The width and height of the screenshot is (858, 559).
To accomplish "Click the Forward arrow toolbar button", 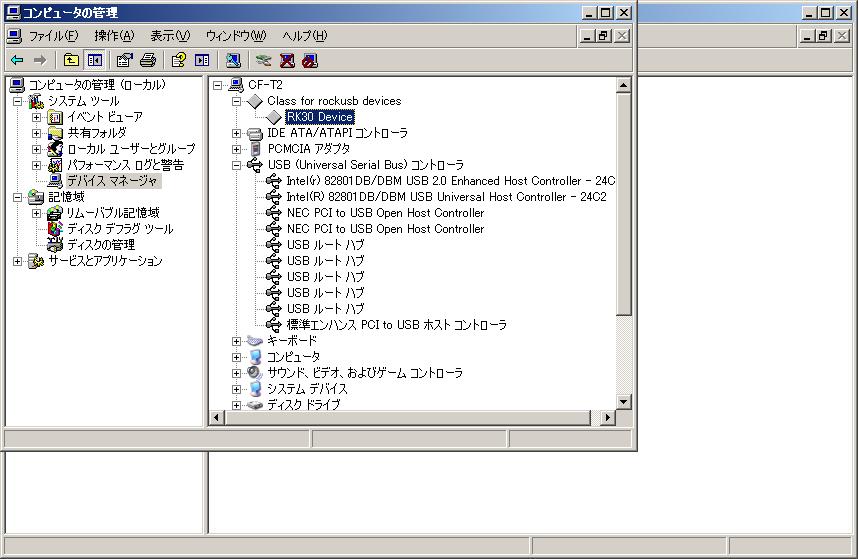I will click(40, 60).
